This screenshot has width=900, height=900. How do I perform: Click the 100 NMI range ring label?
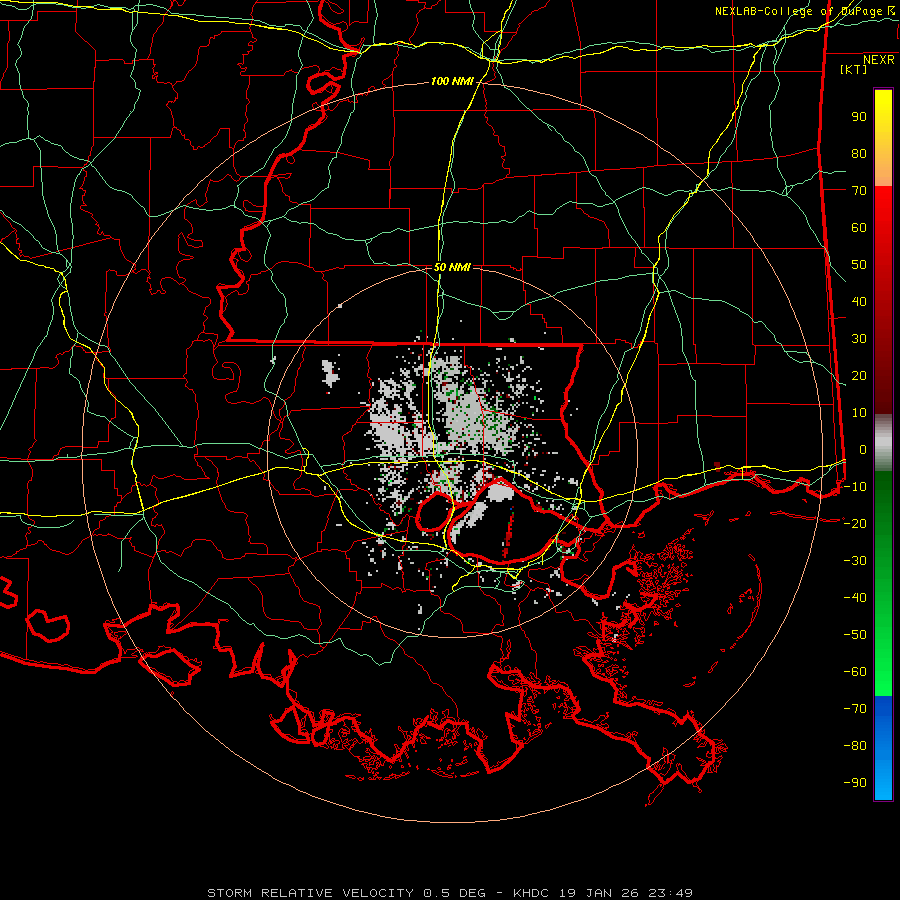452,81
